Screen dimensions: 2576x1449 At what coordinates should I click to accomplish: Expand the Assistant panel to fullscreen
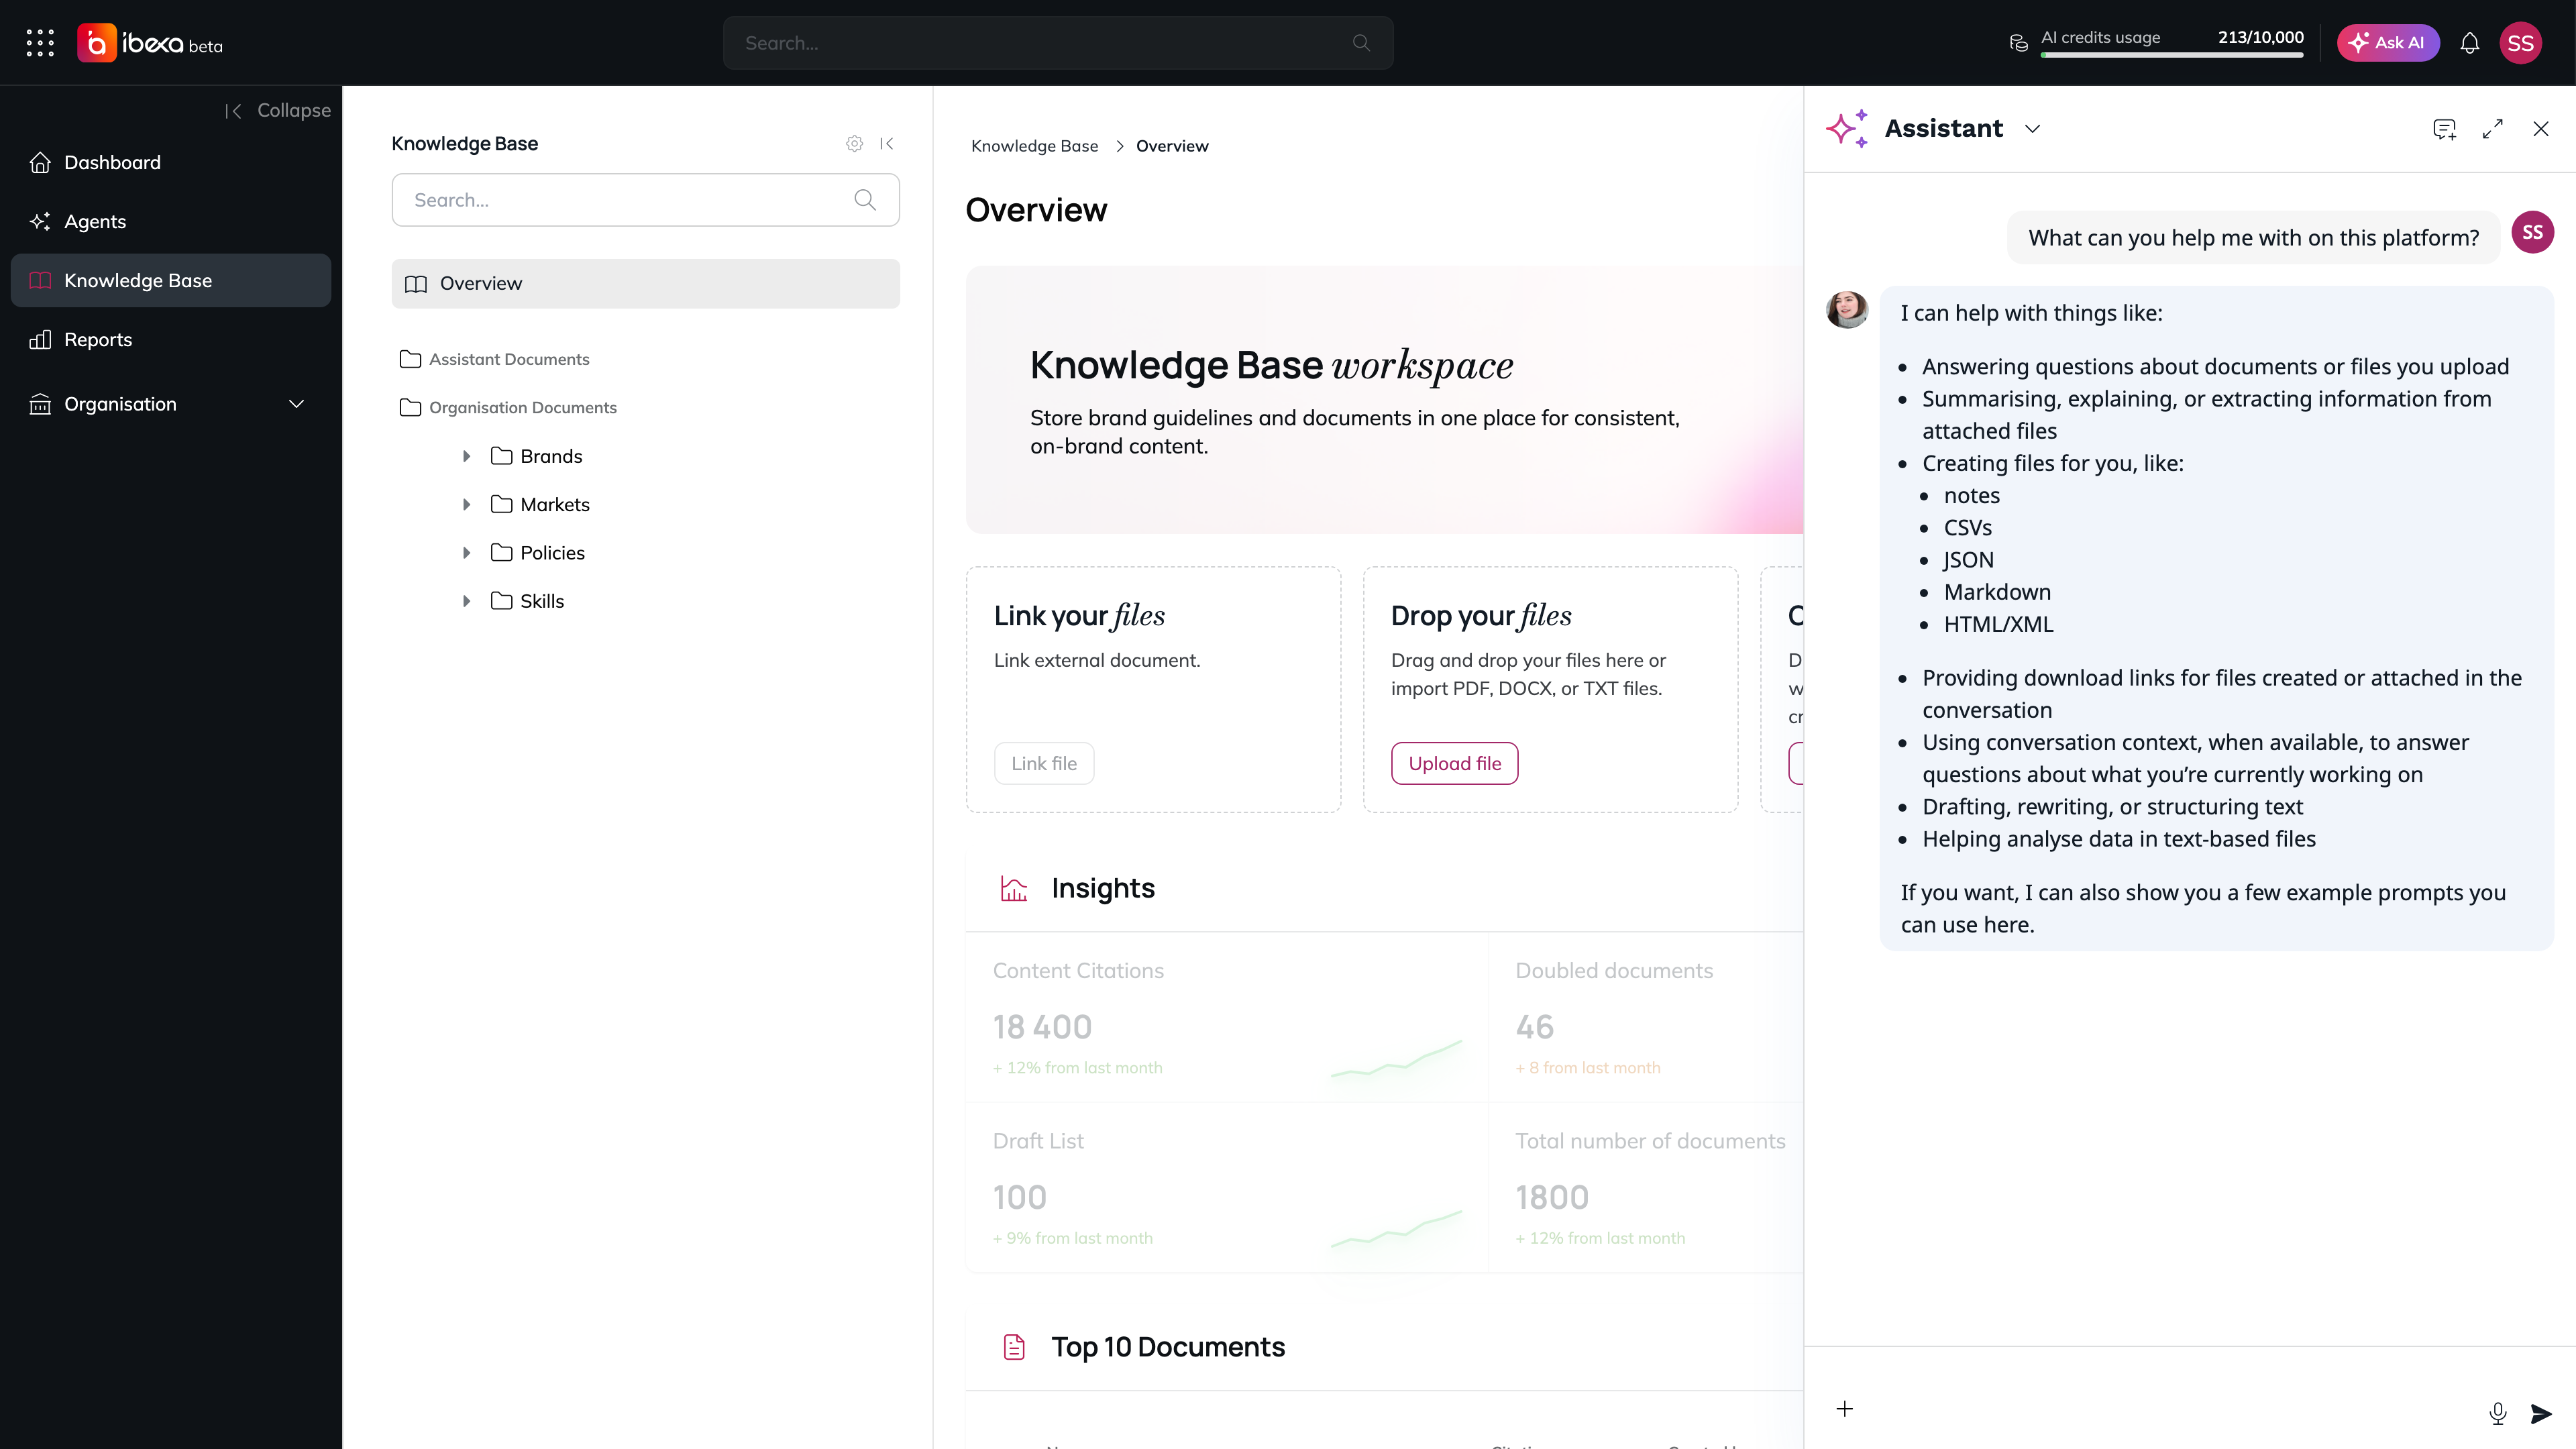2493,129
